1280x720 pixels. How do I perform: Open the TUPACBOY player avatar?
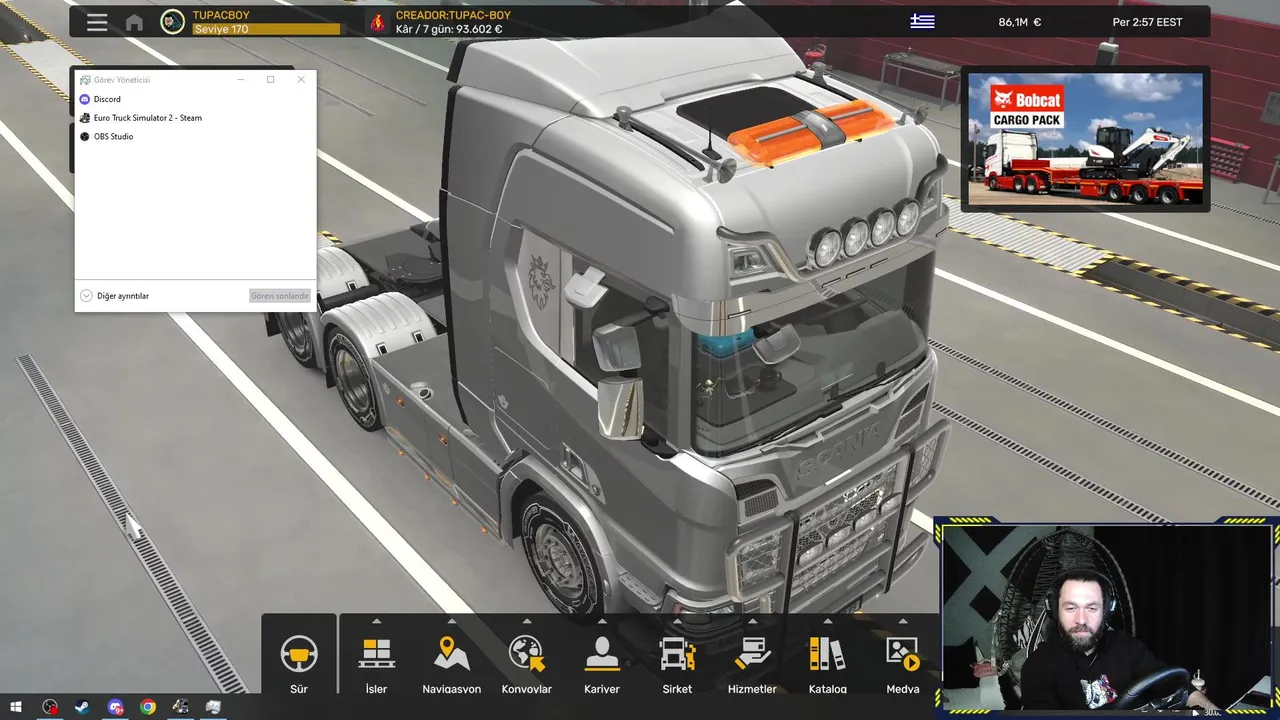pos(173,22)
